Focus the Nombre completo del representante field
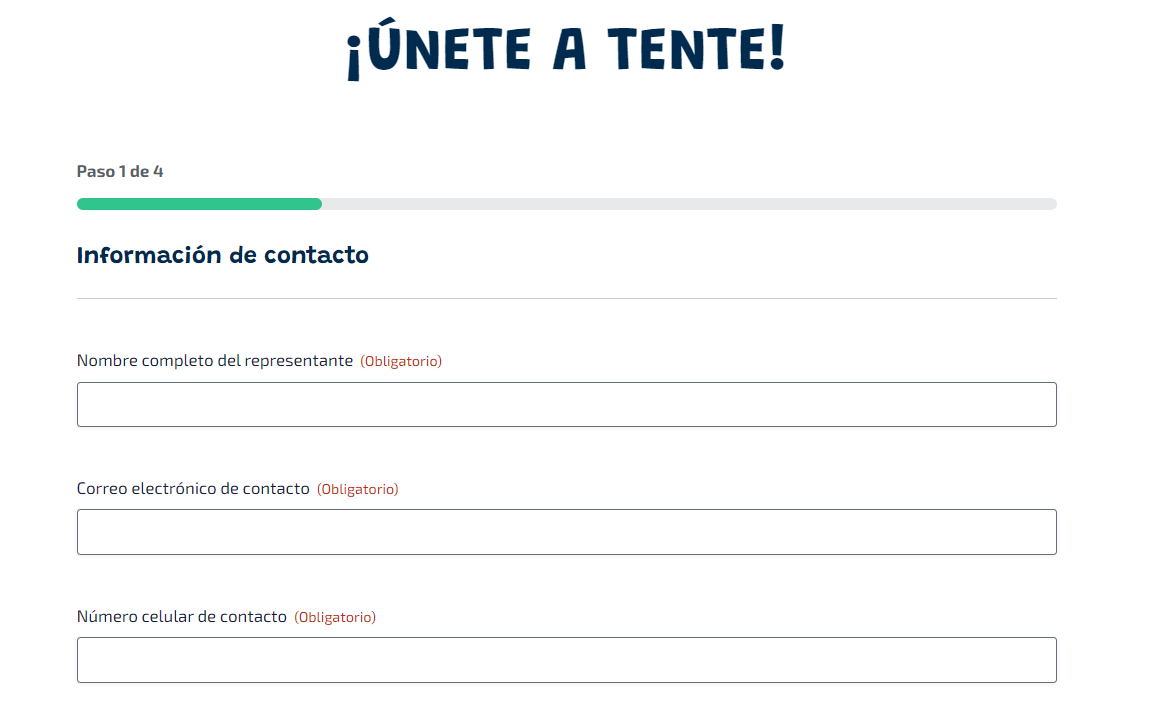The image size is (1149, 705). 566,405
